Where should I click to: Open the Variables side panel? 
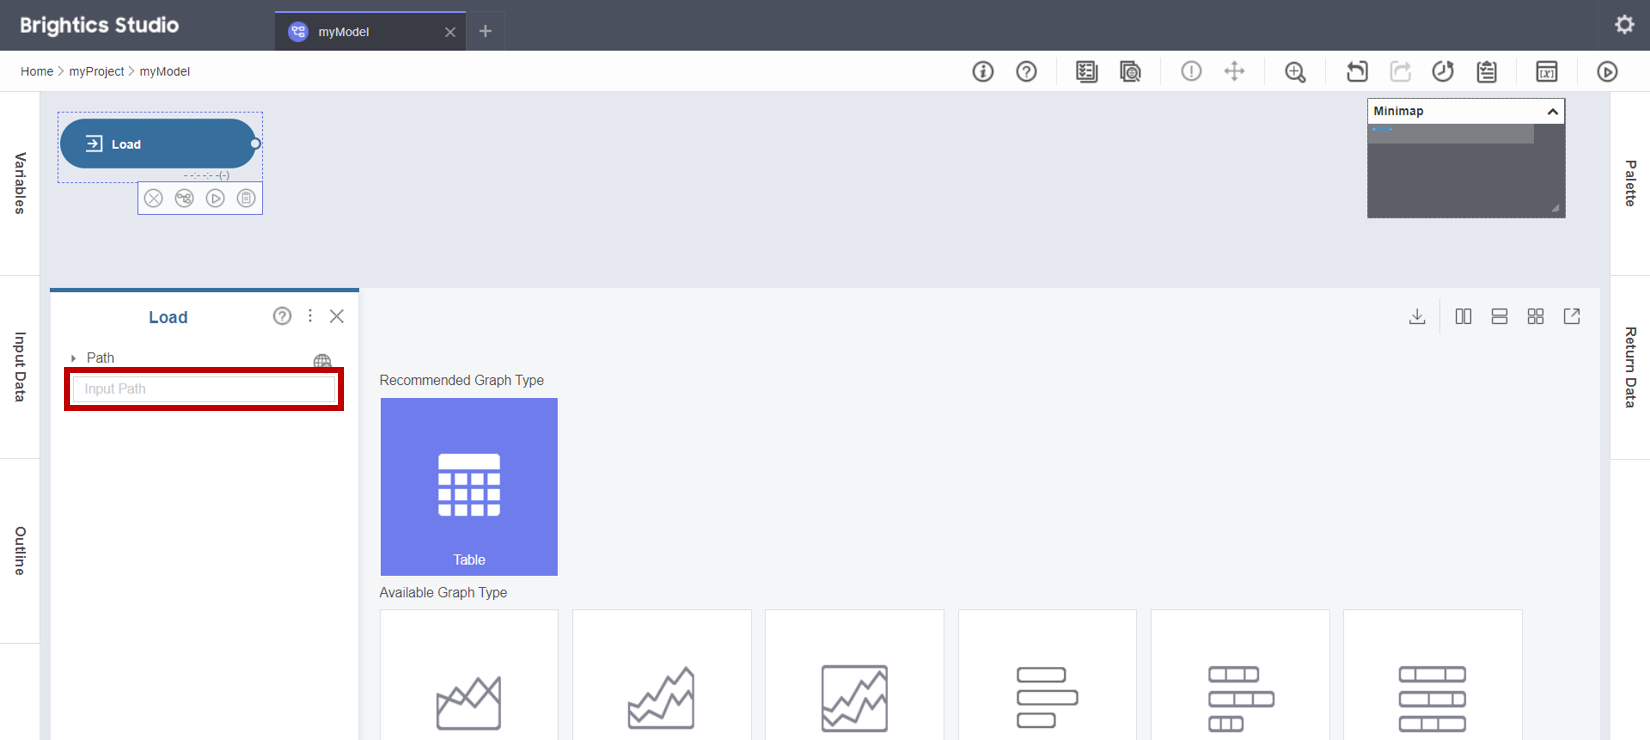20,183
